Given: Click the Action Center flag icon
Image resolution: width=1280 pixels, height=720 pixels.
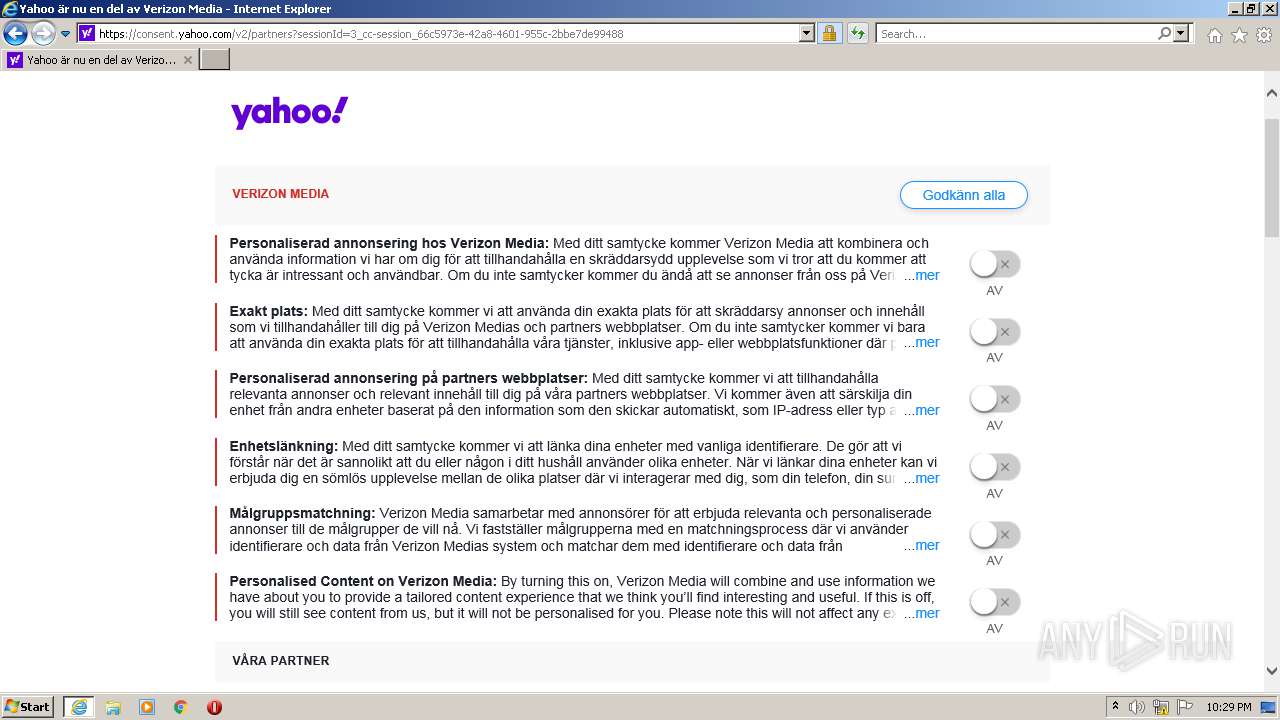Looking at the screenshot, I should (1184, 707).
